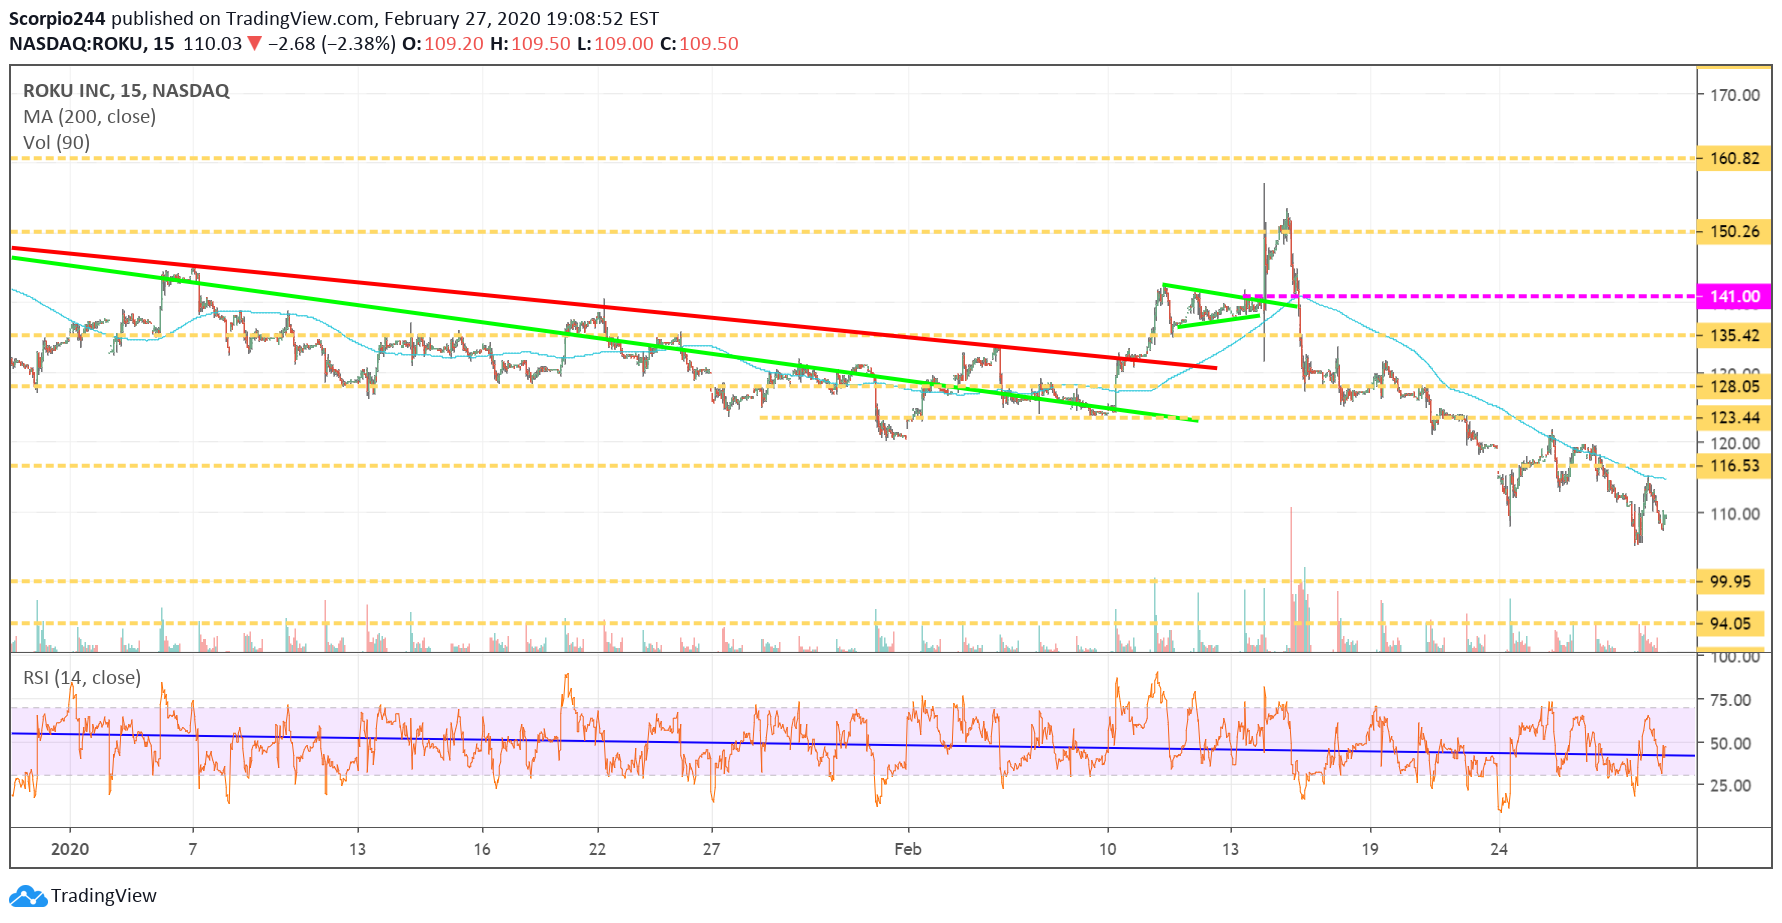
Task: Click the 2020 date axis label
Action: 70,849
